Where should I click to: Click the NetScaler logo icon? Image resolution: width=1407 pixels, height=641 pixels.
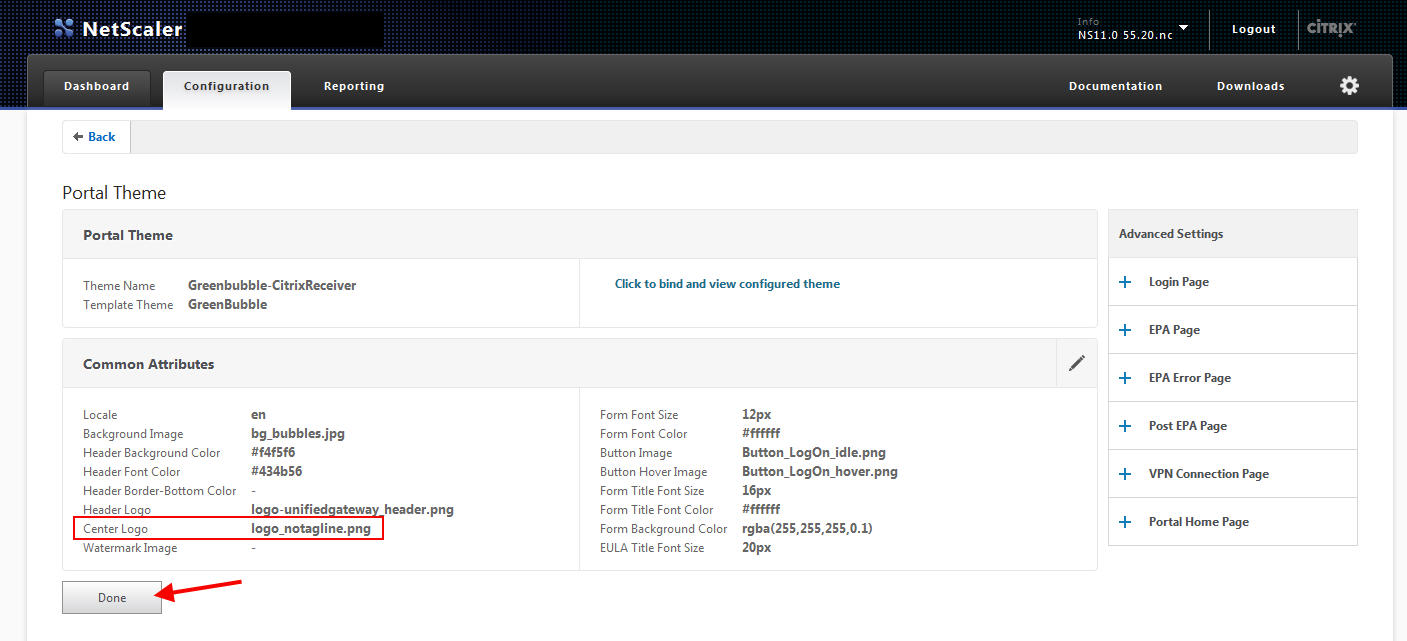click(x=64, y=28)
